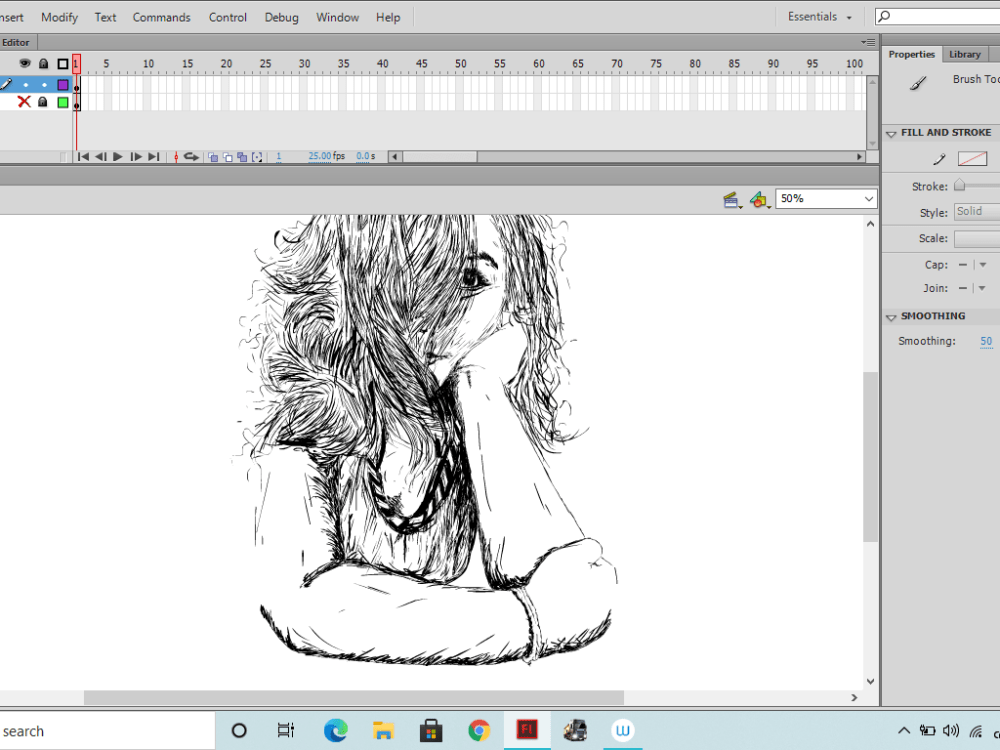This screenshot has height=750, width=1000.
Task: Open the Modify Onion Markers icon
Action: pos(257,157)
